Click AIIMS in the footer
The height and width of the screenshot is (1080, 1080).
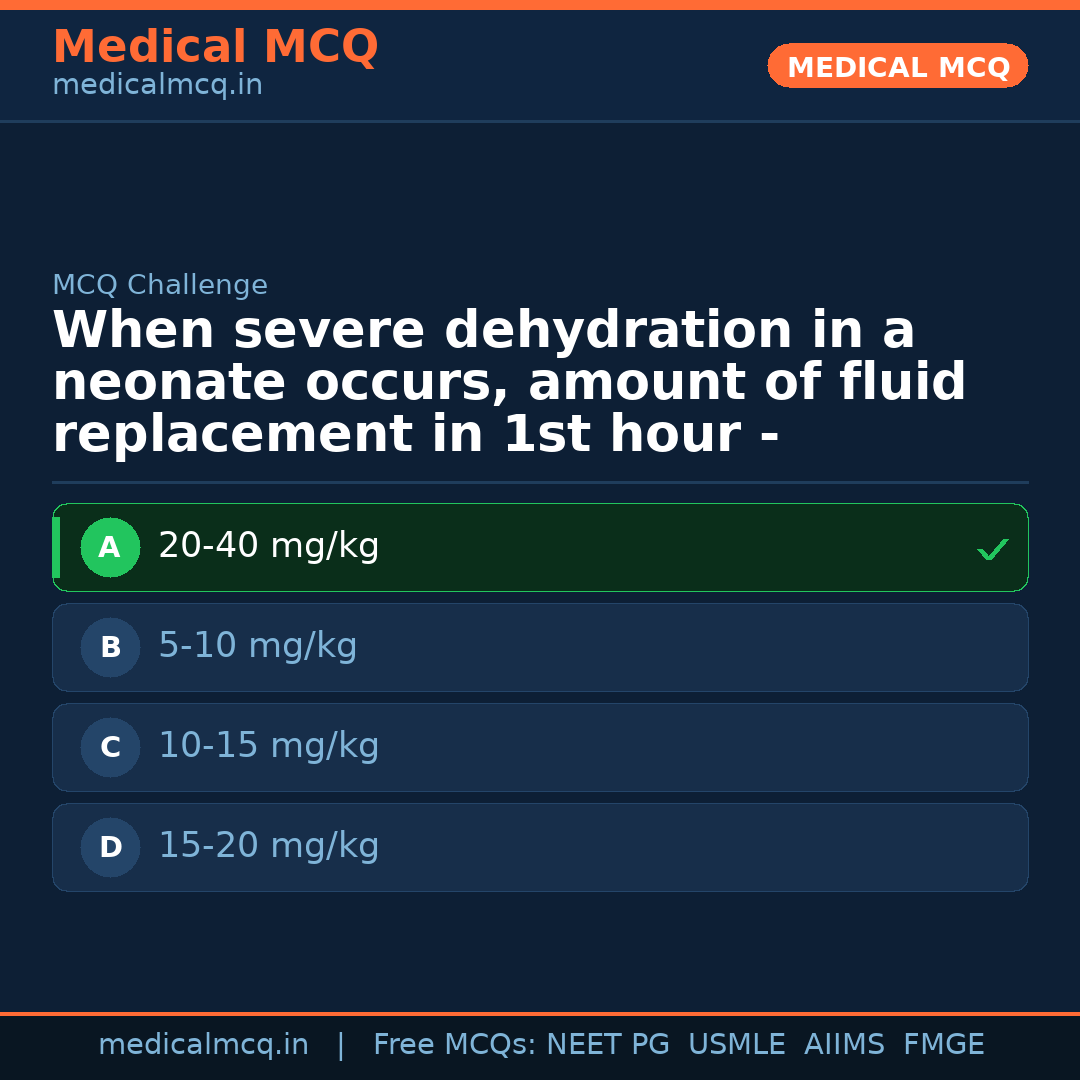coord(844,1045)
